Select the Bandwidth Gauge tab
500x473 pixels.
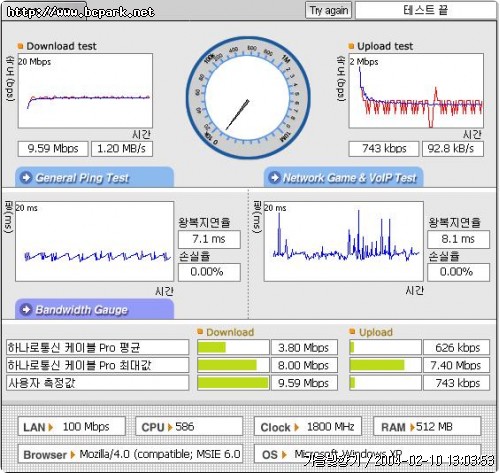(x=94, y=309)
